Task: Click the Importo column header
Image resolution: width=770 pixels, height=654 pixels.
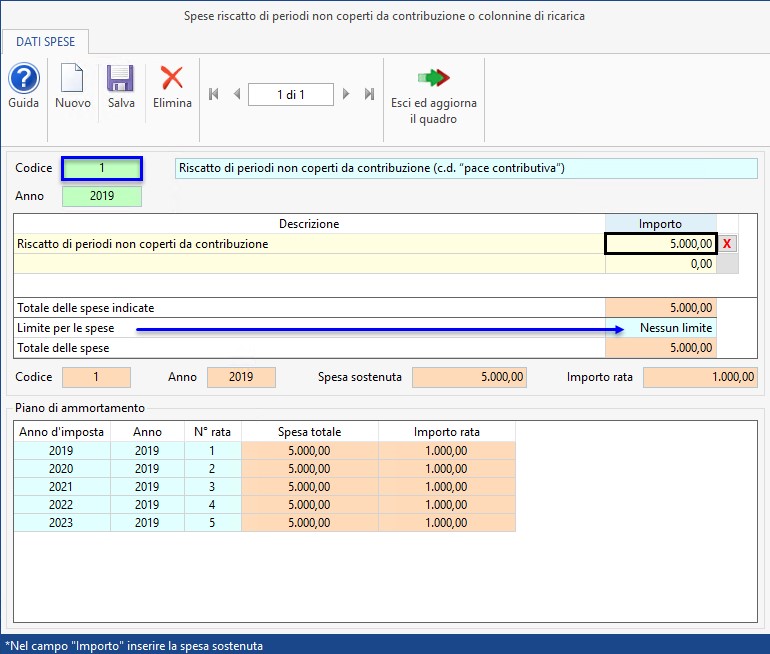Action: [660, 224]
